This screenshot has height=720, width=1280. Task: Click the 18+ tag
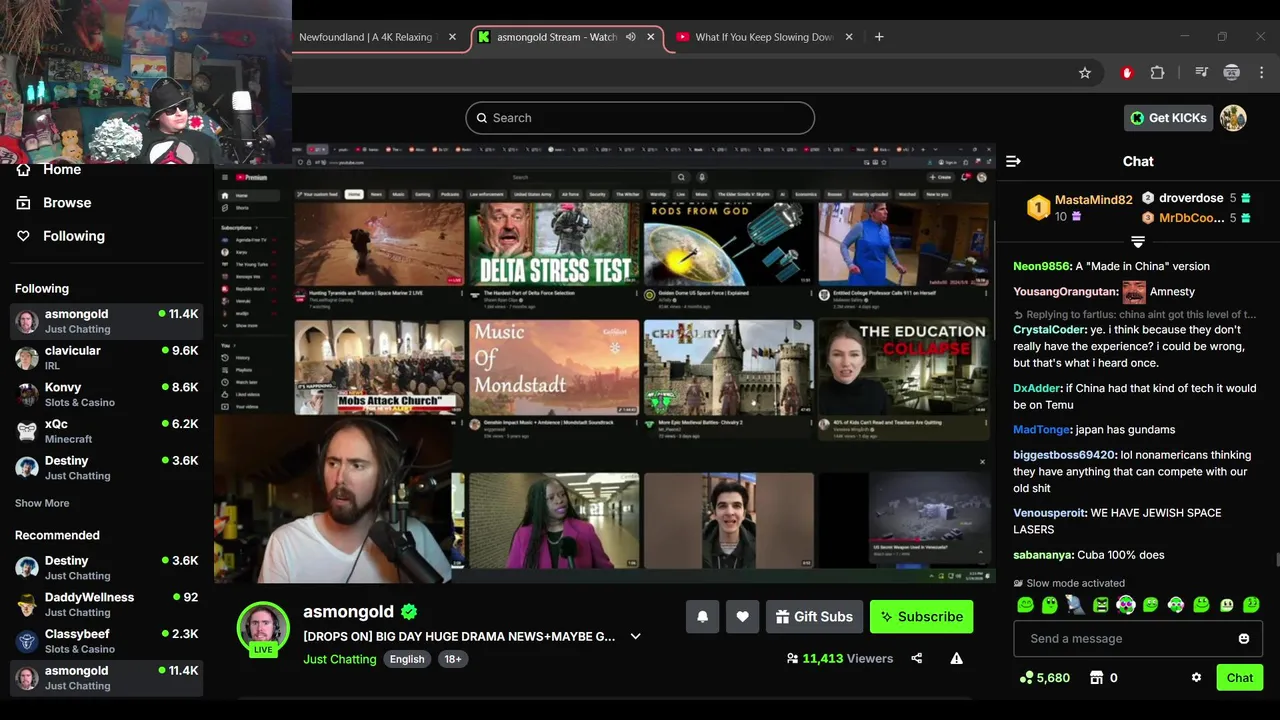pyautogui.click(x=453, y=659)
